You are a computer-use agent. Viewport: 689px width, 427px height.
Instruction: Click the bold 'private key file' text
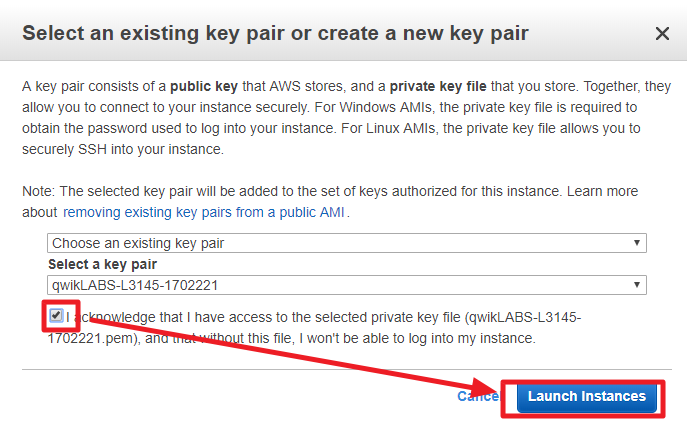pyautogui.click(x=438, y=87)
